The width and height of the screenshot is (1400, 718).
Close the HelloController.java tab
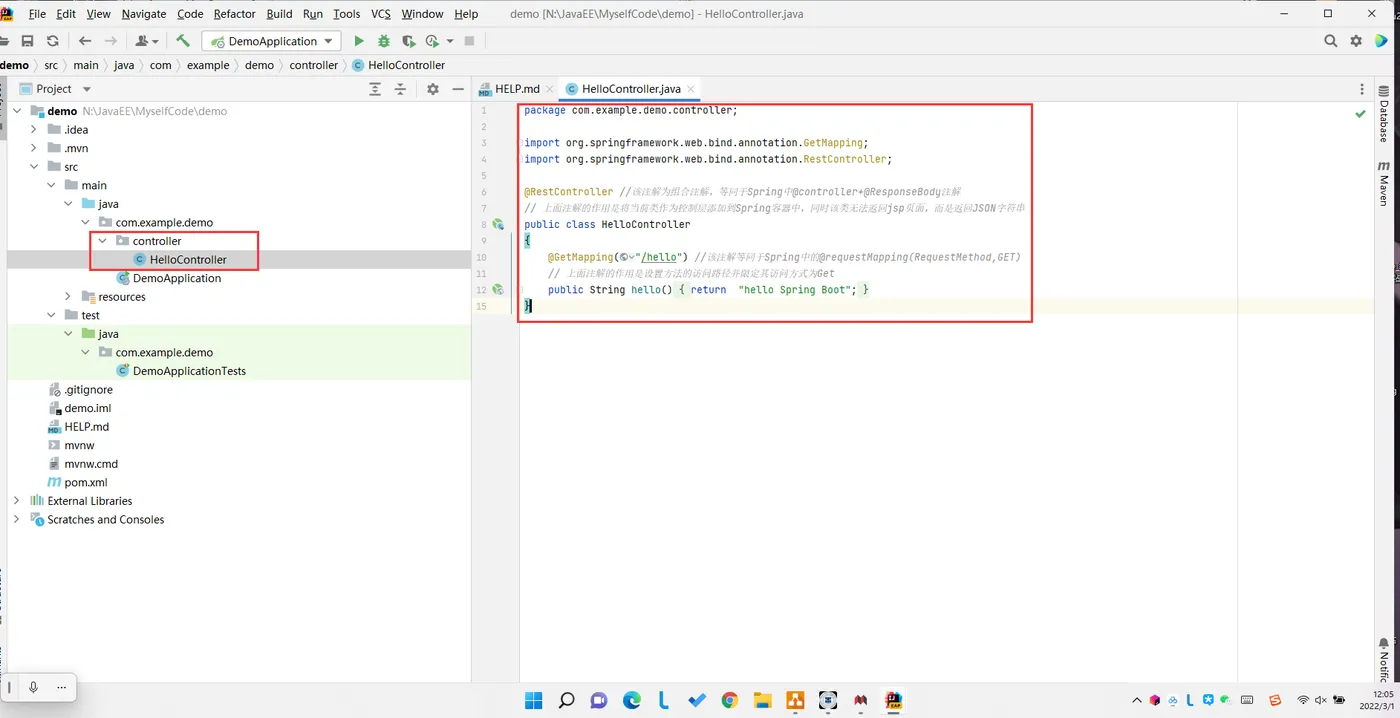pos(691,89)
